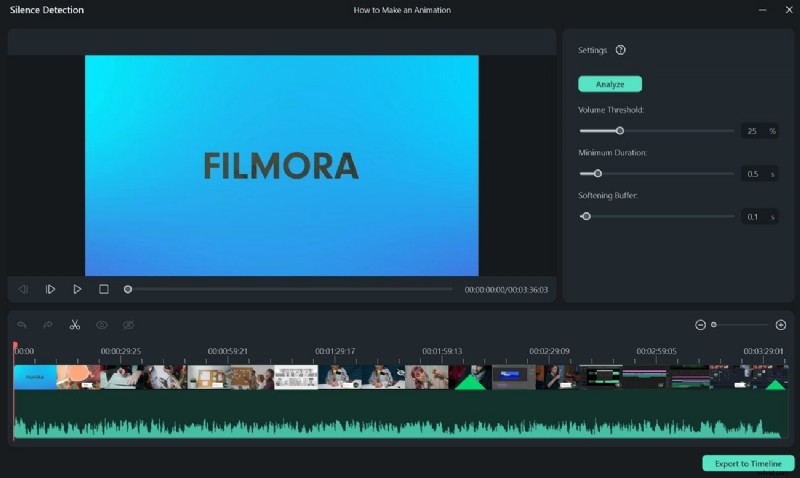
Task: Open the Settings help question-mark icon
Action: (x=620, y=50)
